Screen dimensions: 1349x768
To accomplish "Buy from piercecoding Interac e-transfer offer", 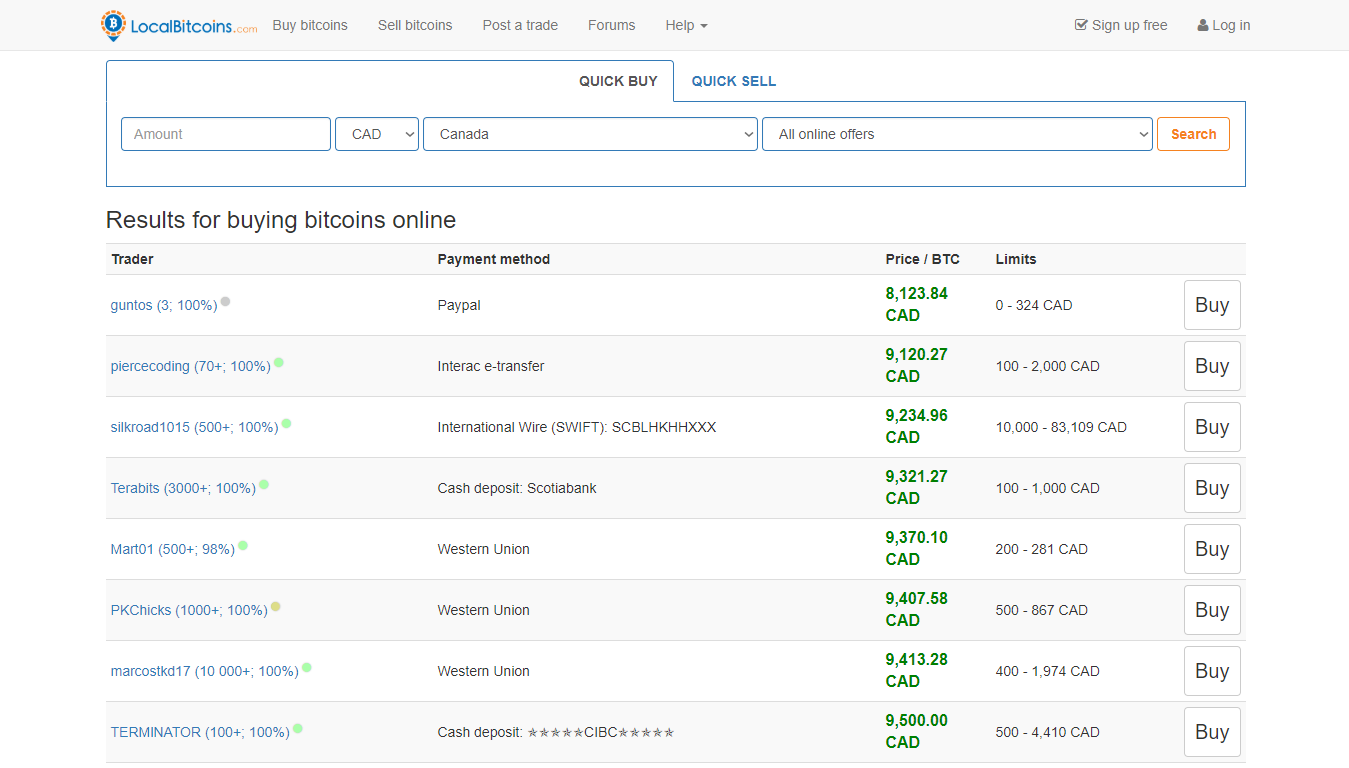I will (1212, 366).
